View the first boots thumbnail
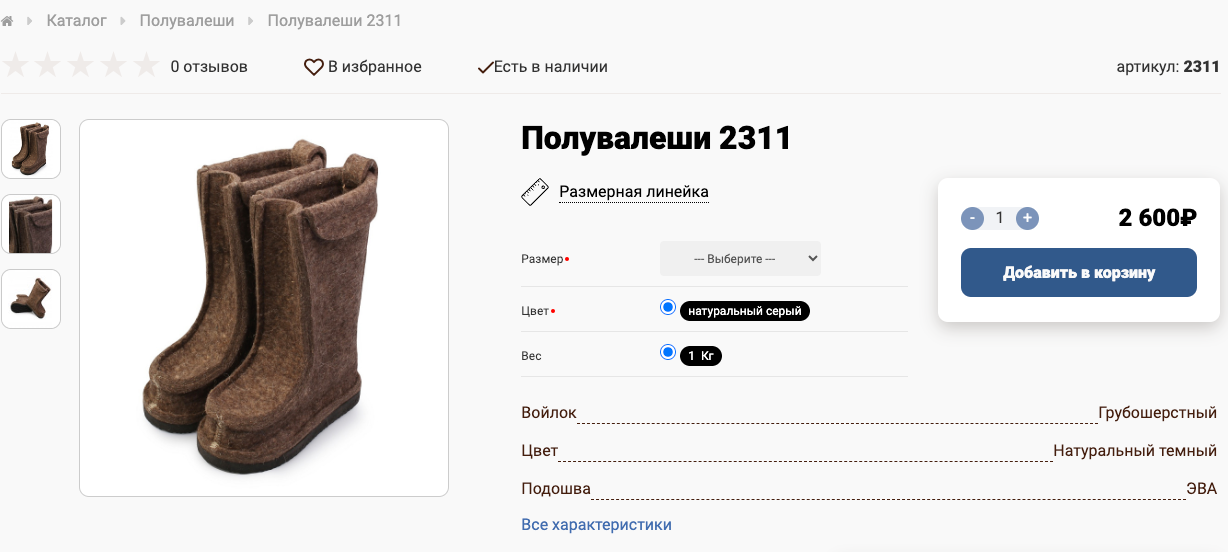 point(31,149)
